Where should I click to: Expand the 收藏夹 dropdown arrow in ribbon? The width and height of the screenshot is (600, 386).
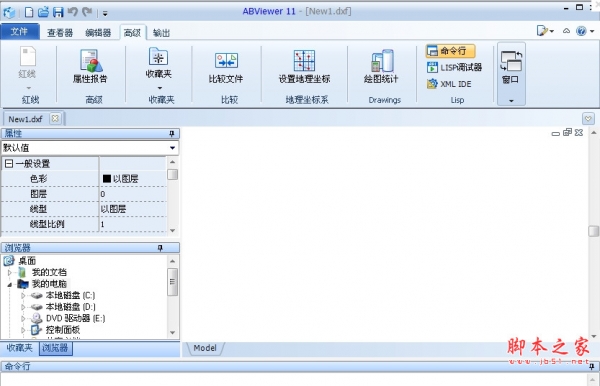click(160, 88)
